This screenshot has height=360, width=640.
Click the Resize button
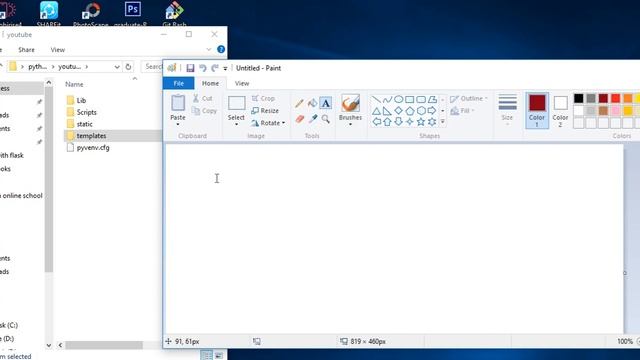(265, 111)
